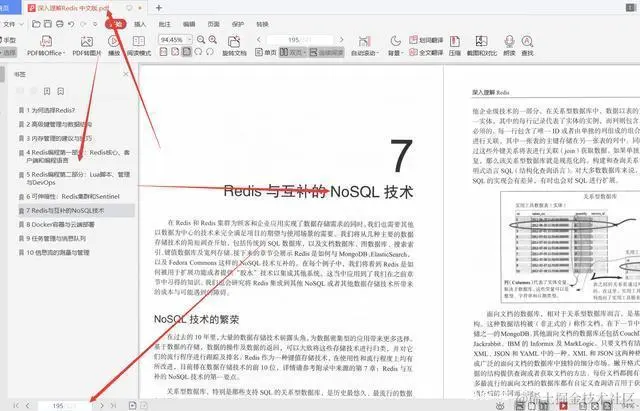Image resolution: width=640 pixels, height=411 pixels.
Task: Enter 阅读模式 reading mode
Action: click(x=139, y=45)
